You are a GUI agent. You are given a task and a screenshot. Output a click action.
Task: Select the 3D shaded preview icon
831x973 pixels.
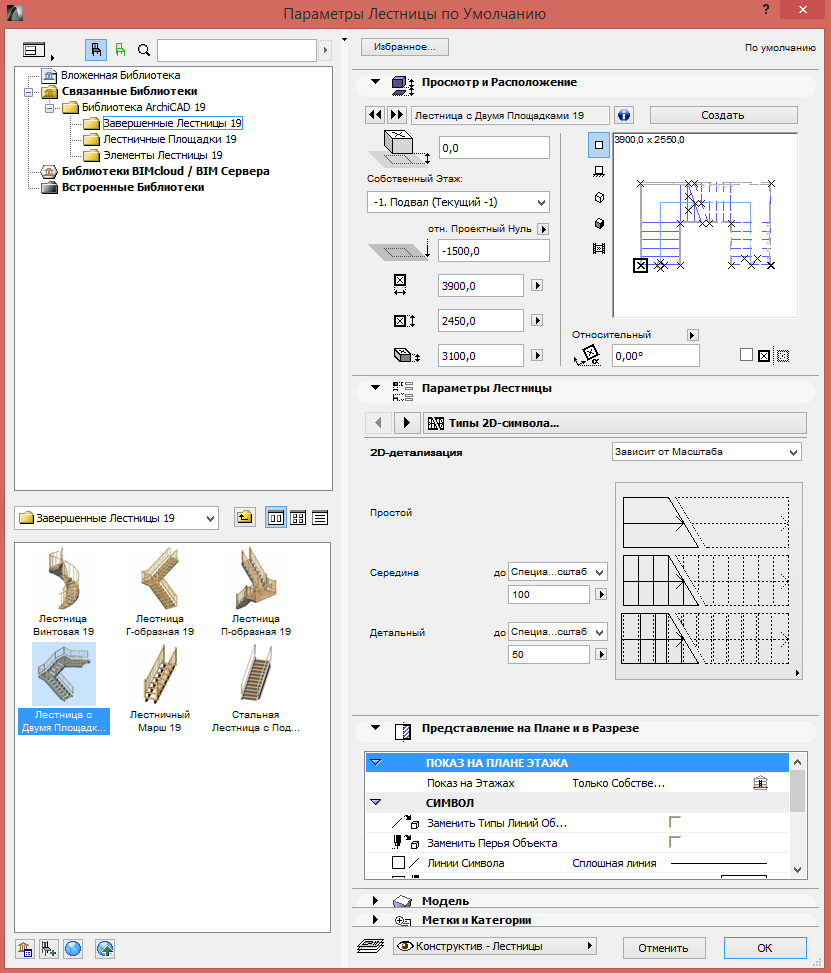tap(599, 223)
